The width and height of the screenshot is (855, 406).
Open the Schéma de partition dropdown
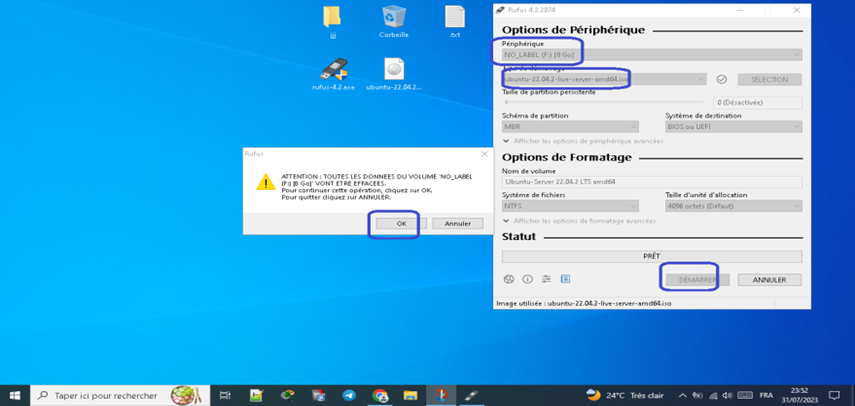570,126
